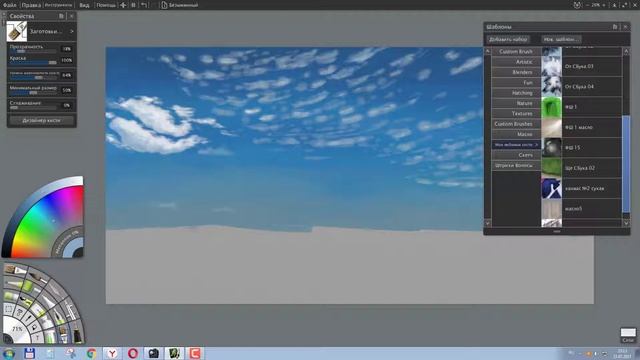
Task: Choose the канвас №2 сухая preset
Action: point(582,189)
